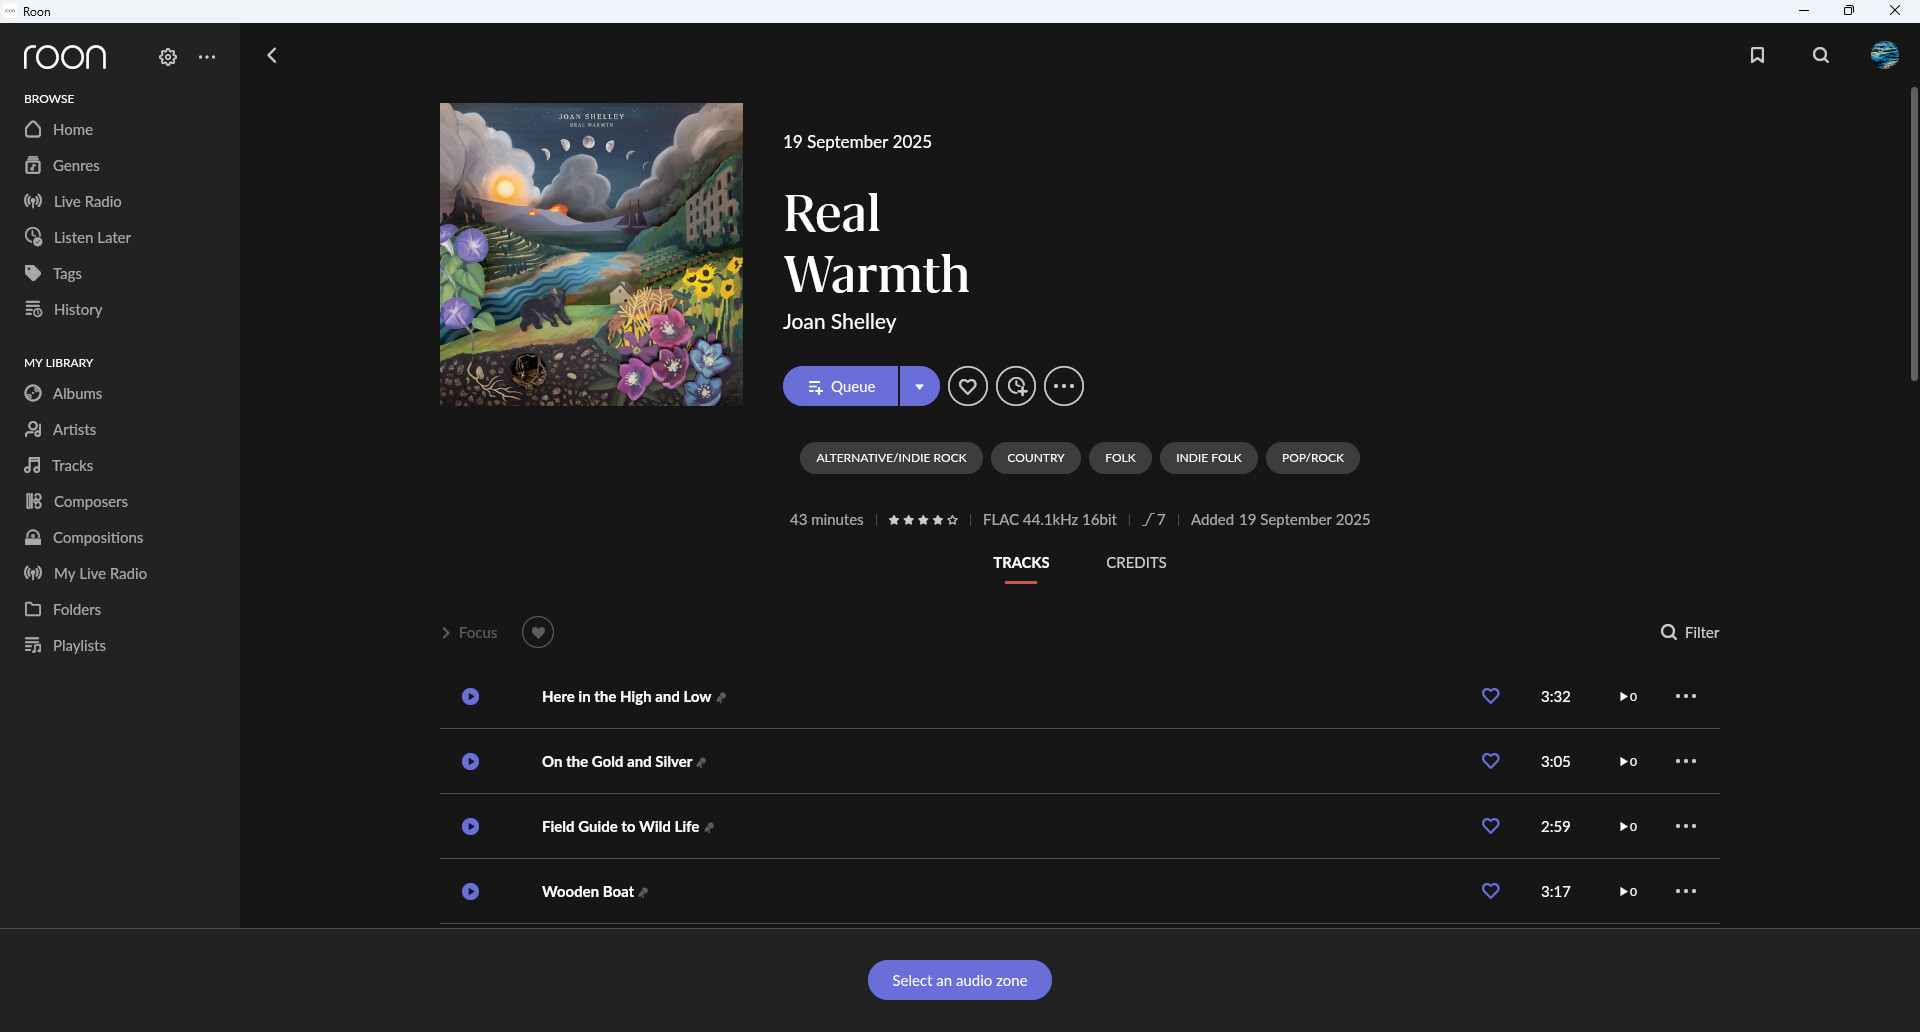Go back using the left arrow
The width and height of the screenshot is (1920, 1032).
coord(272,55)
